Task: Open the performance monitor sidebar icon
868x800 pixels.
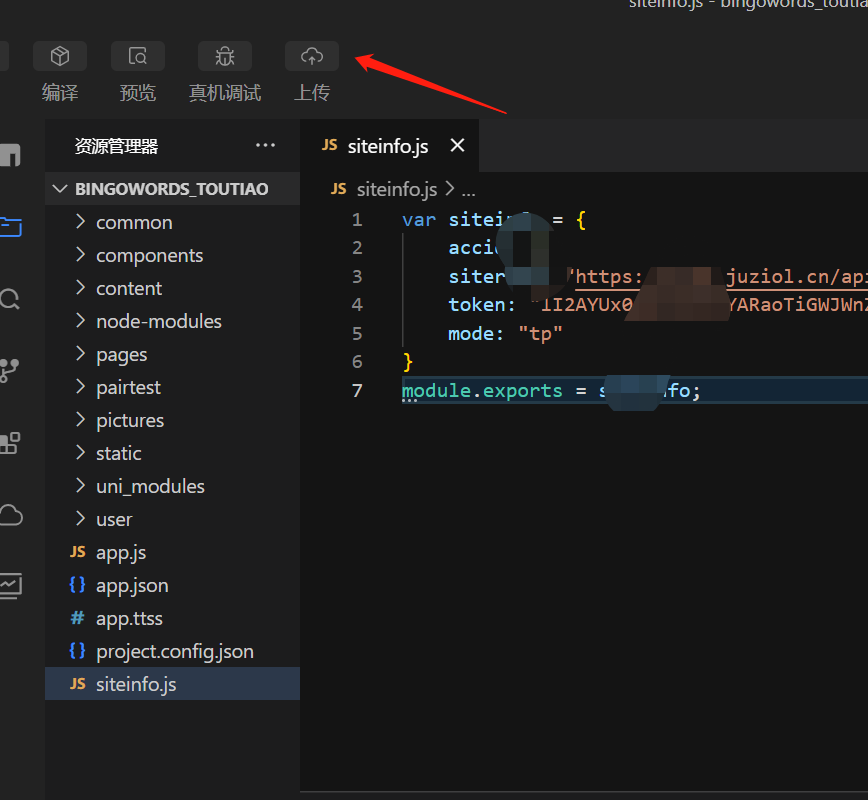Action: coord(11,586)
